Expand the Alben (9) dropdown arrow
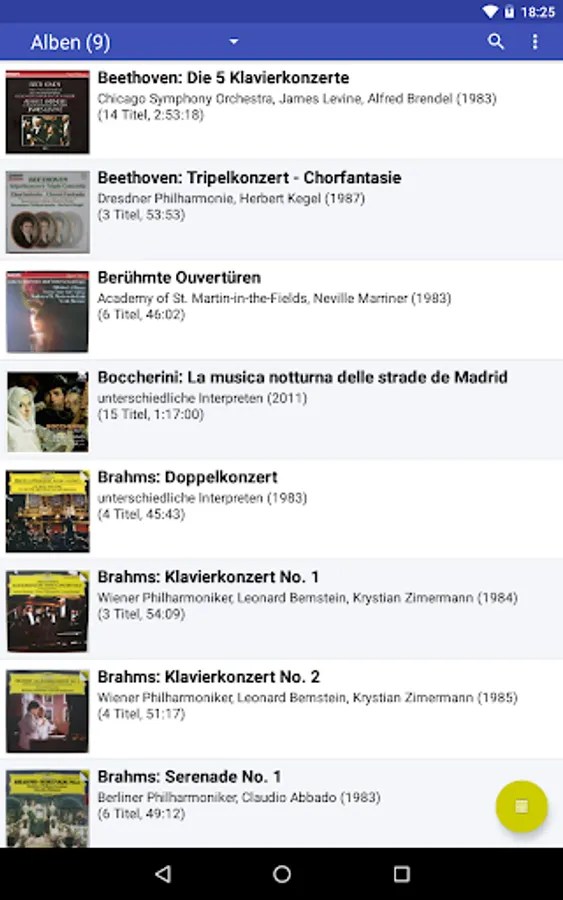This screenshot has height=900, width=563. (x=234, y=41)
